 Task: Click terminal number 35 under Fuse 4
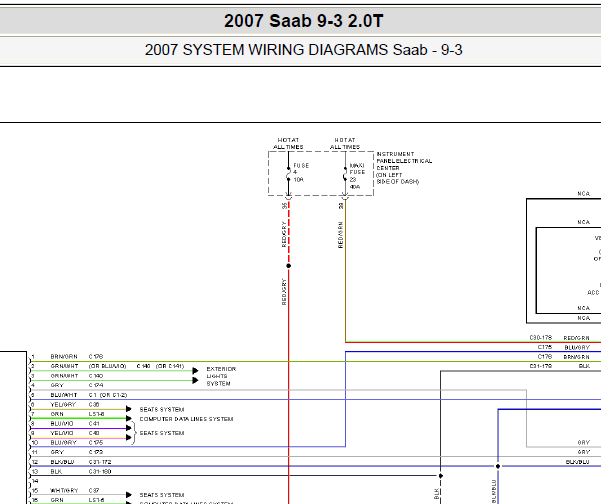pyautogui.click(x=284, y=206)
